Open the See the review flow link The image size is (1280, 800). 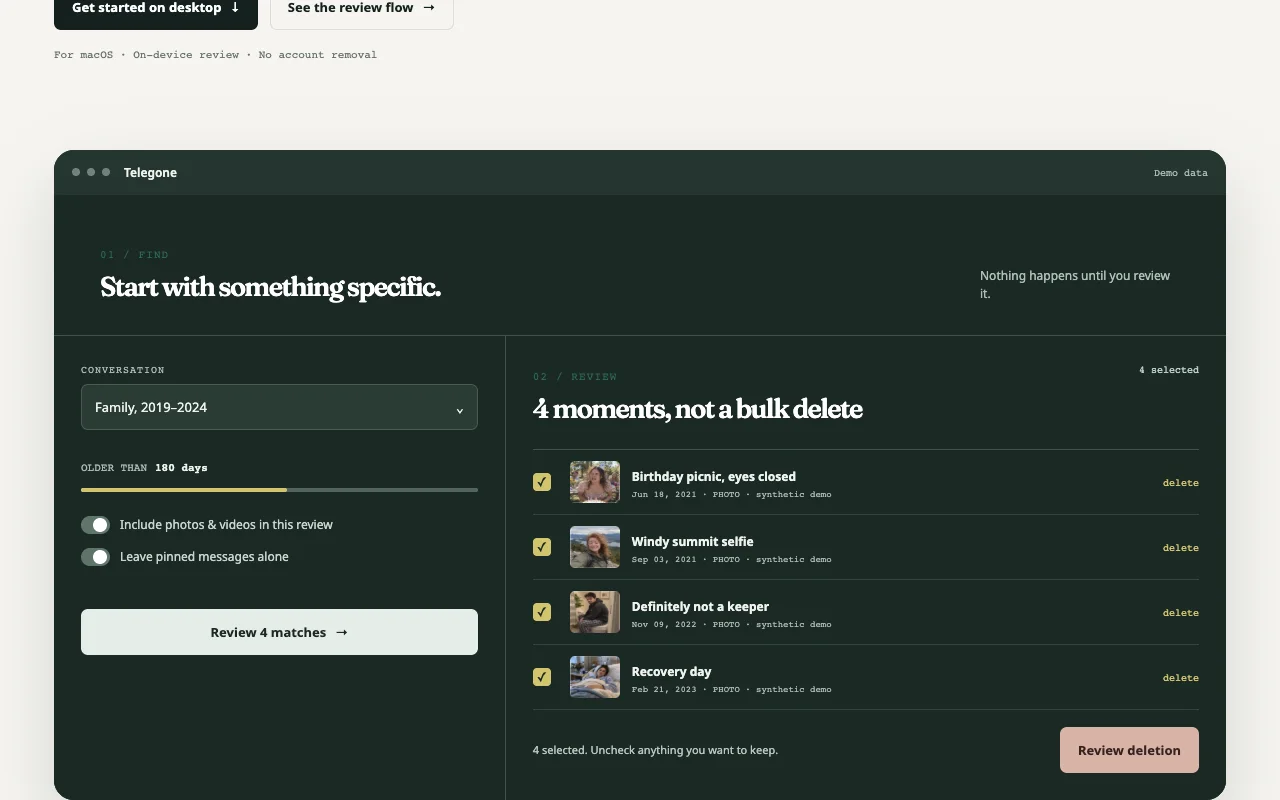(x=362, y=10)
